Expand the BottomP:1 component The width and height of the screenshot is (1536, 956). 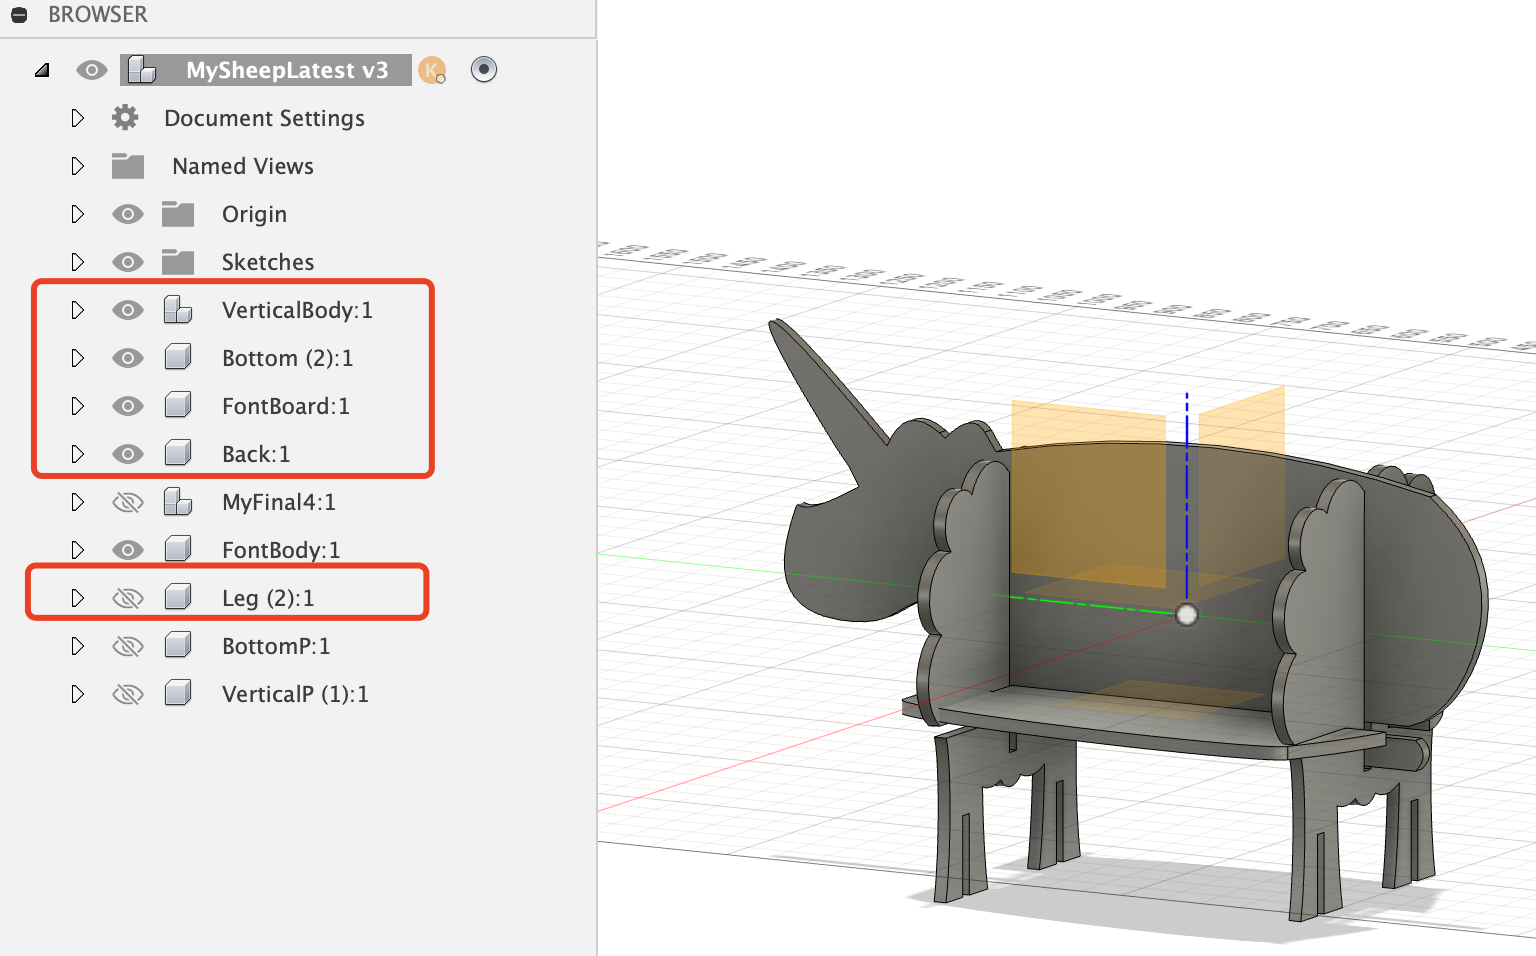pos(78,646)
